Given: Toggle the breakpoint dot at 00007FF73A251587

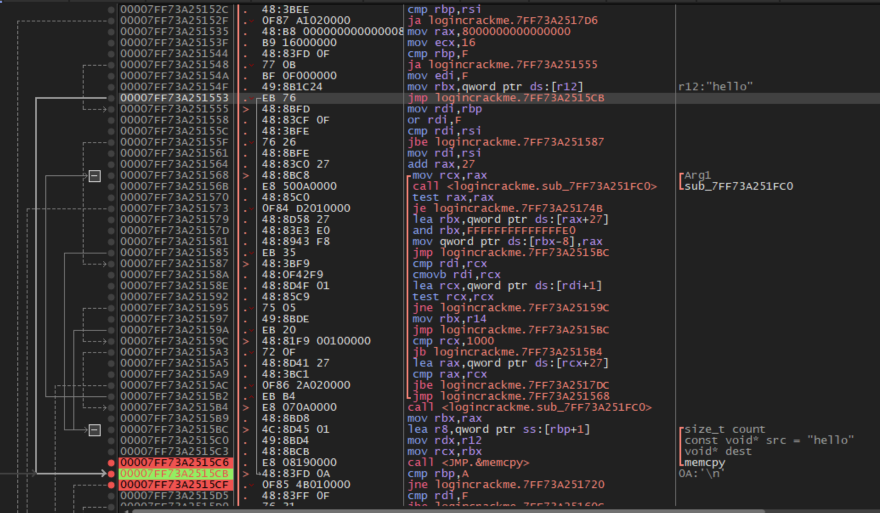Looking at the screenshot, I should click(x=111, y=264).
